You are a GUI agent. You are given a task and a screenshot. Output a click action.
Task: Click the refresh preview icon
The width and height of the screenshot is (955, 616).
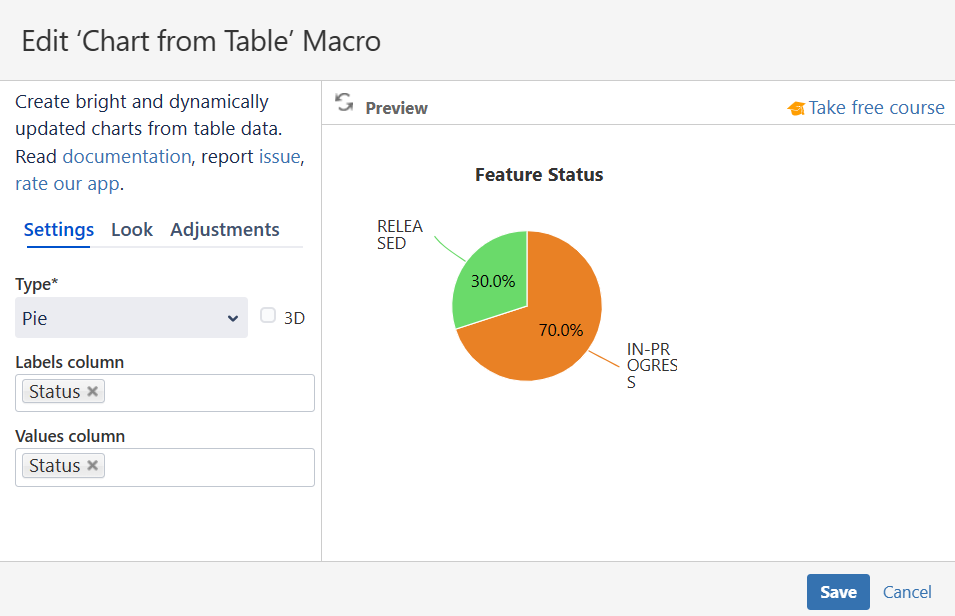[x=344, y=103]
